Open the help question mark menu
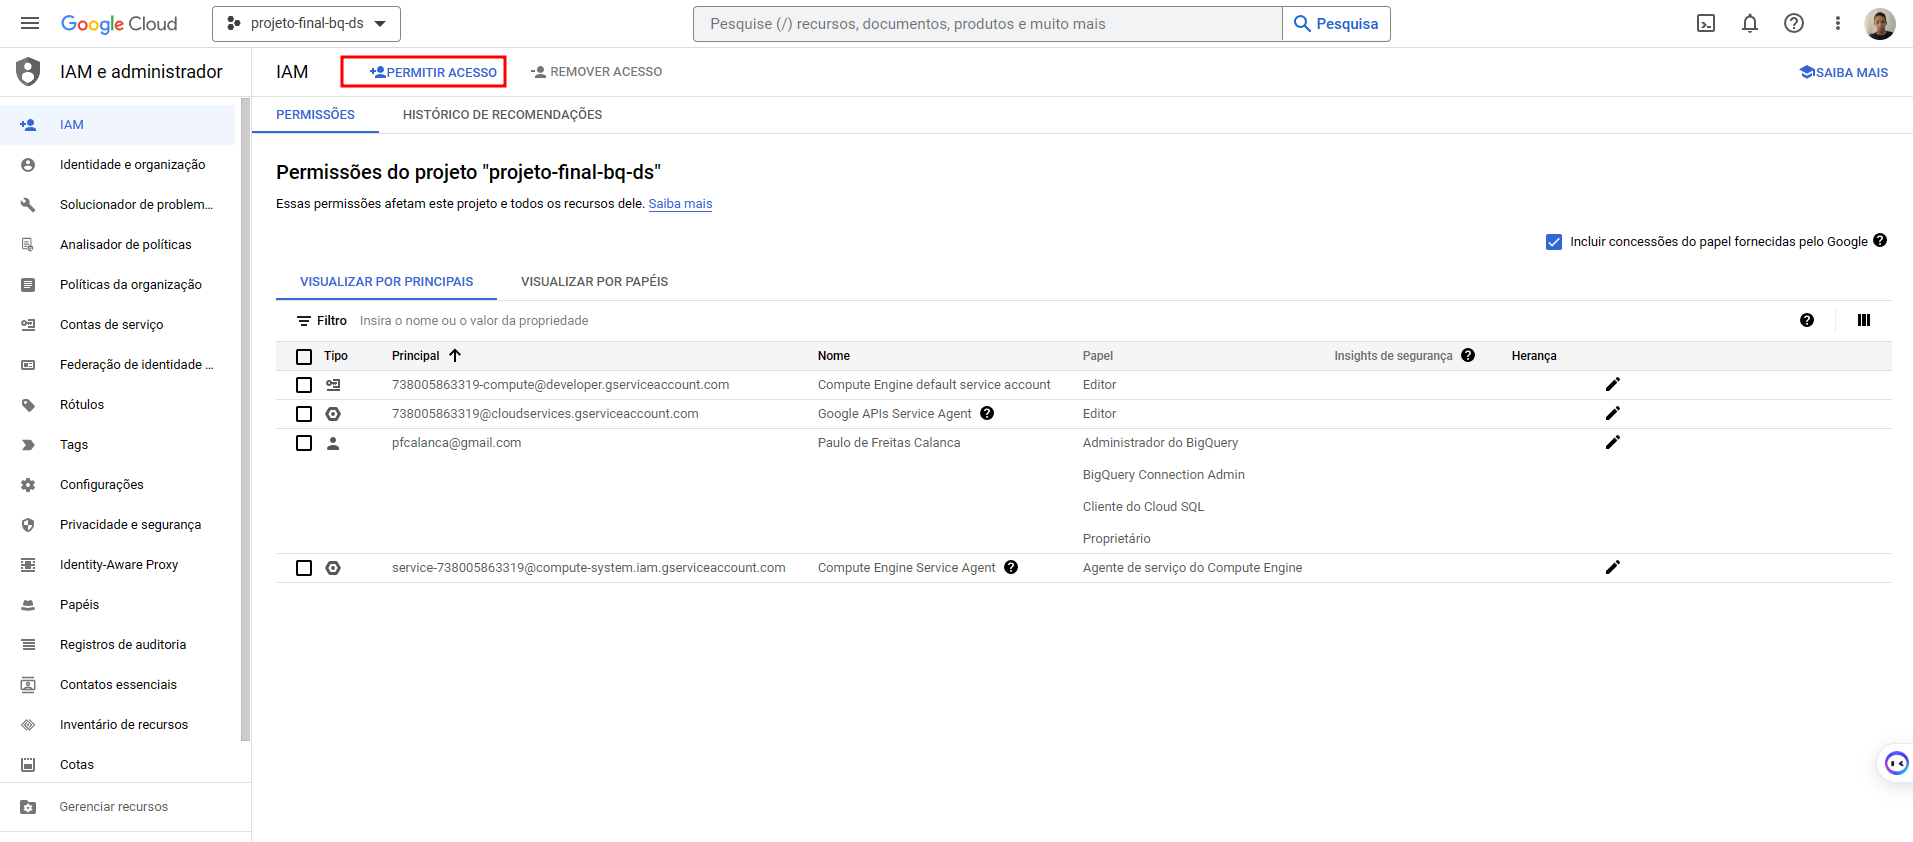Image resolution: width=1913 pixels, height=842 pixels. coord(1794,23)
